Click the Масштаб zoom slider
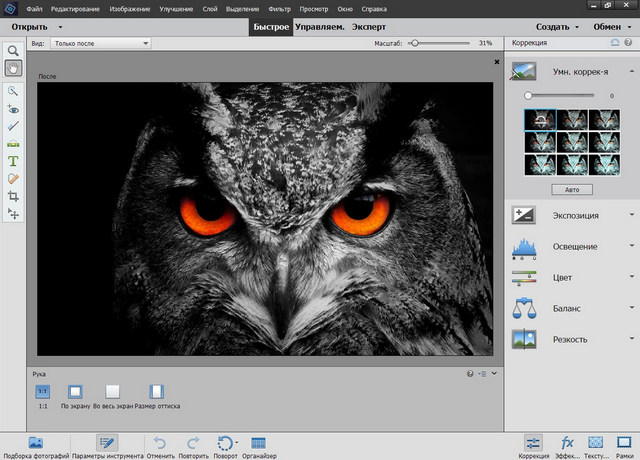 tap(415, 44)
